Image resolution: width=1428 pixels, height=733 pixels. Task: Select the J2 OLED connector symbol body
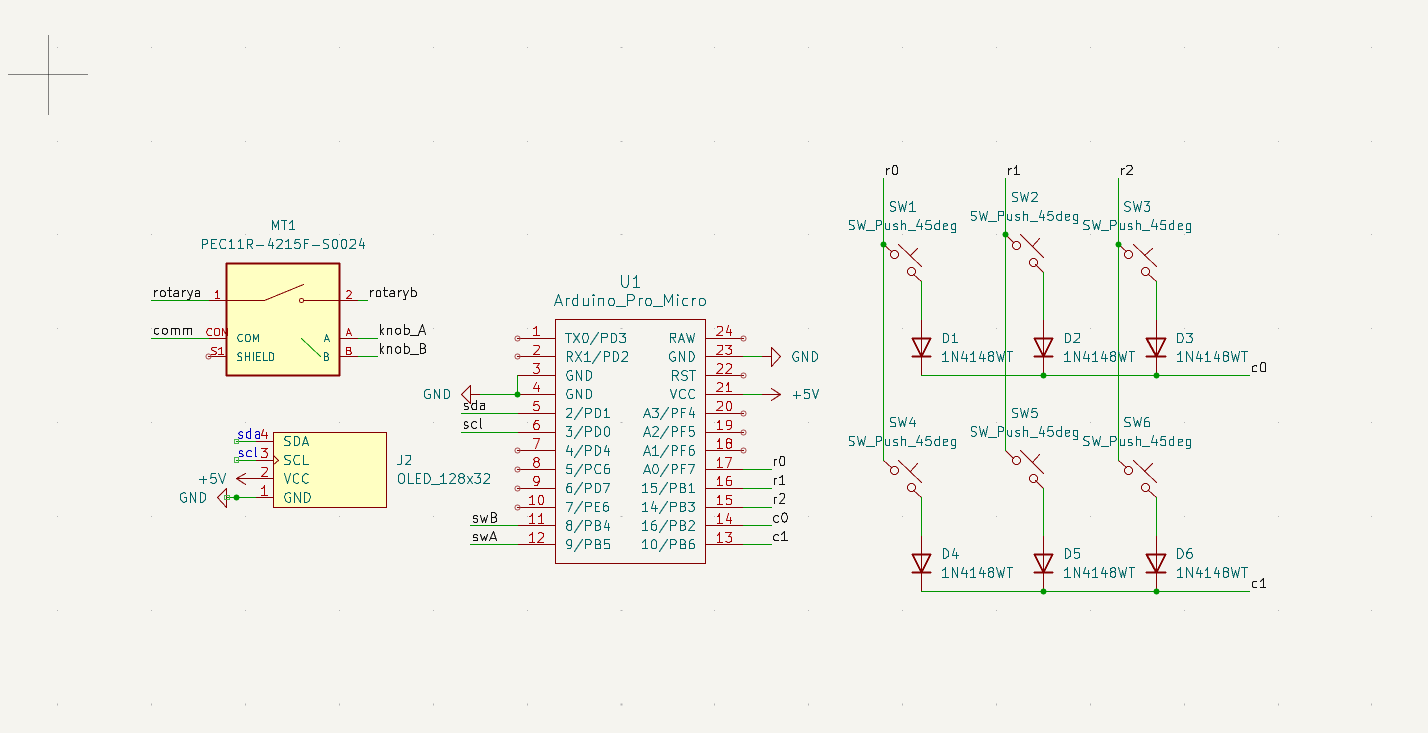pyautogui.click(x=329, y=470)
